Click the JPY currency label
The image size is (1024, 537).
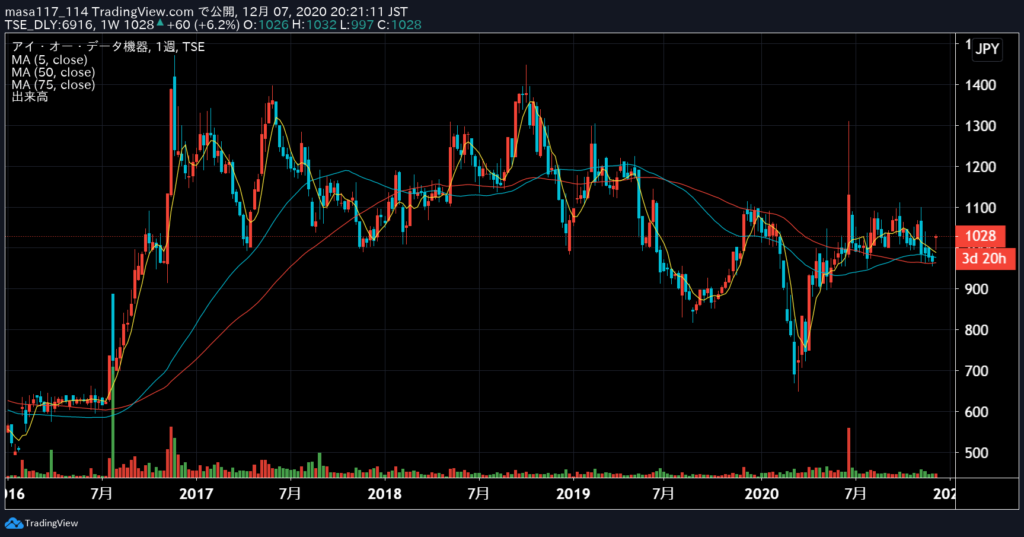click(987, 49)
